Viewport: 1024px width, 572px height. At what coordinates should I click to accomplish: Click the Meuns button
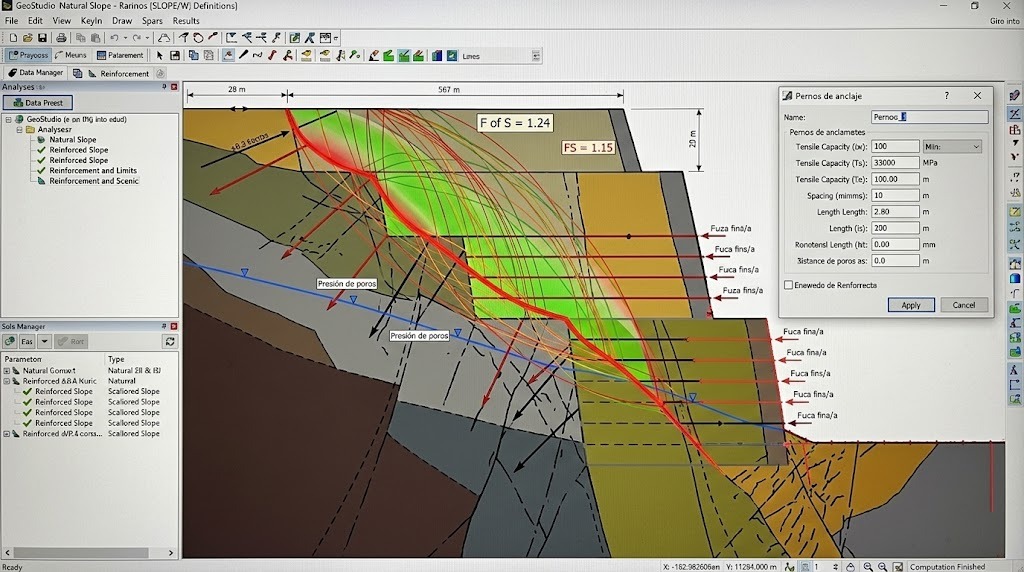pos(71,56)
